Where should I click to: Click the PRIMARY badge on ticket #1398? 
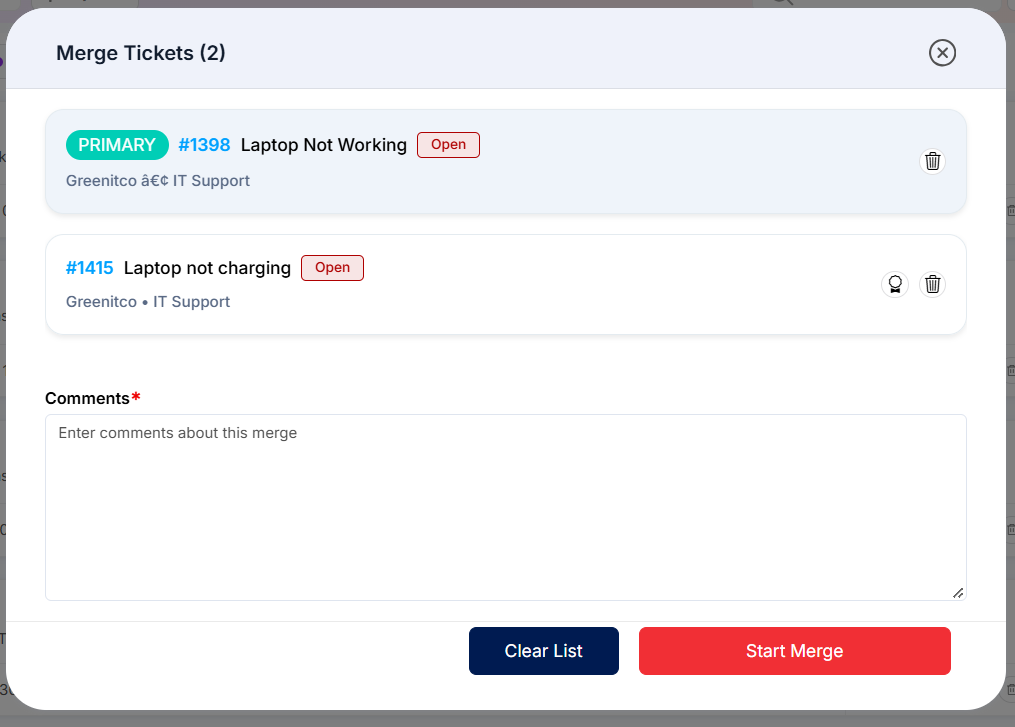tap(117, 145)
